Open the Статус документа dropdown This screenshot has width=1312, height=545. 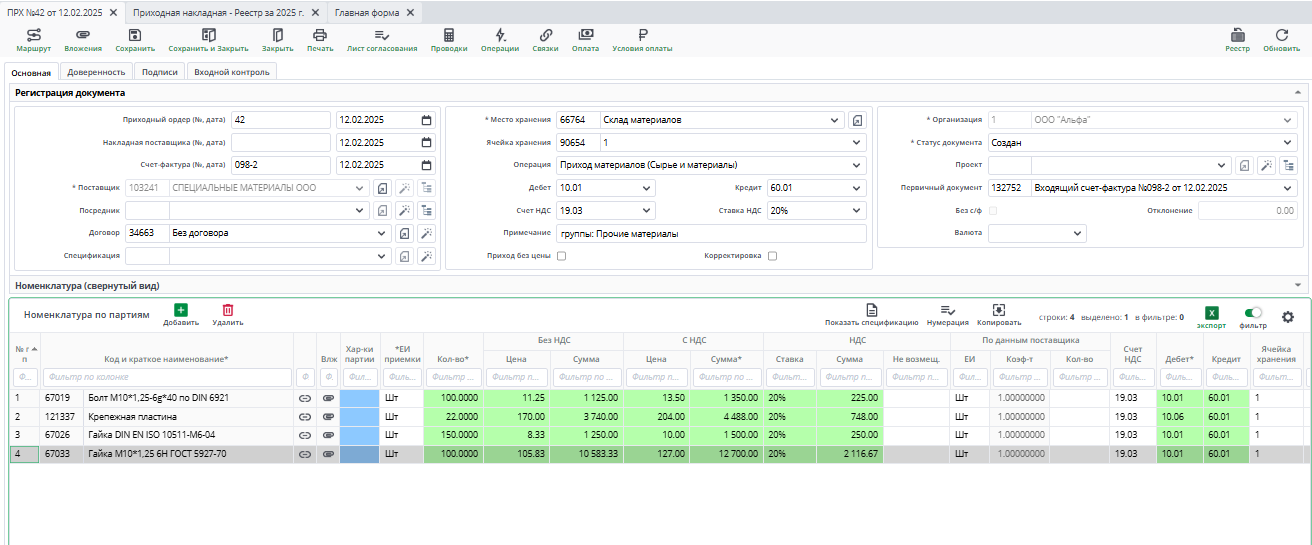coord(1287,142)
